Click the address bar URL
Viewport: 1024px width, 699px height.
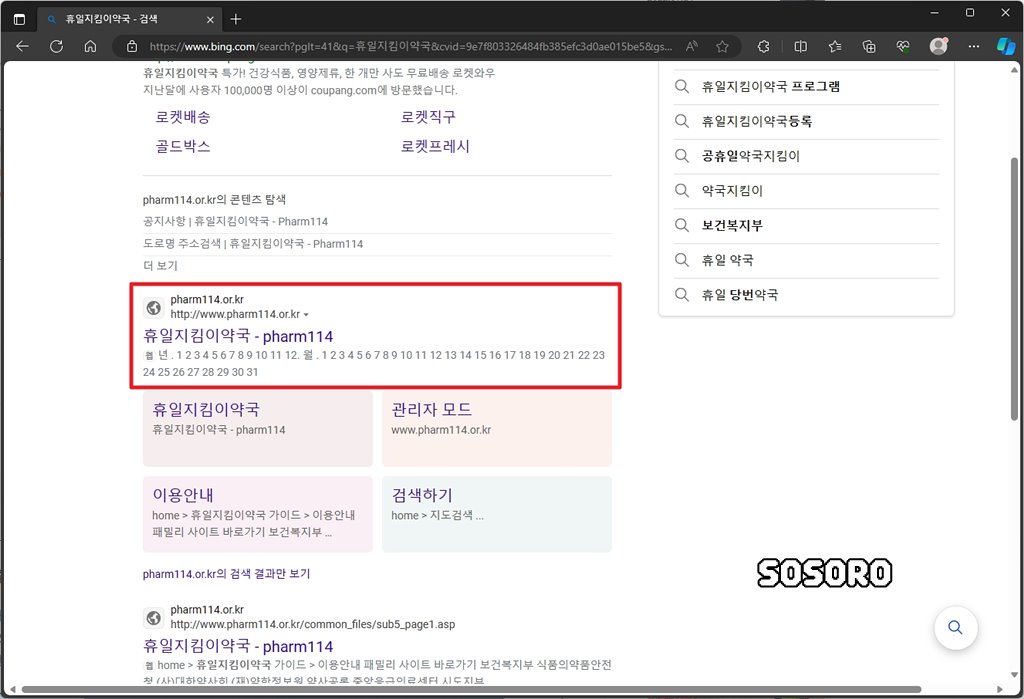[x=410, y=46]
